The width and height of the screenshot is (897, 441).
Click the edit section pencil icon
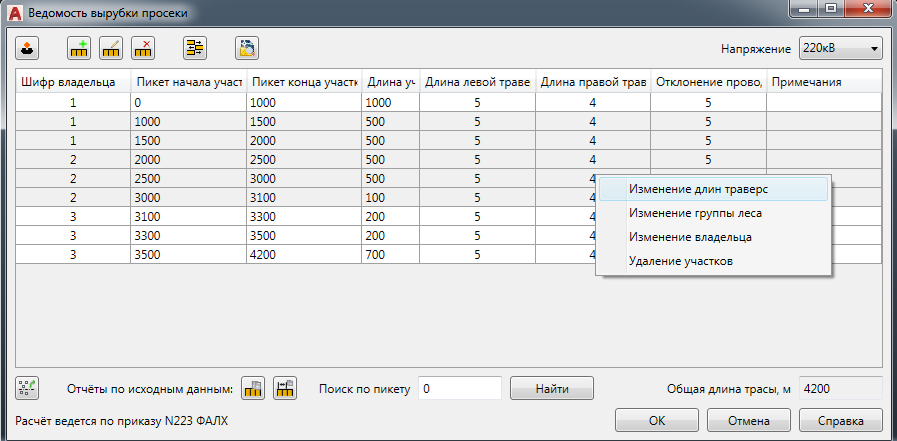[111, 48]
